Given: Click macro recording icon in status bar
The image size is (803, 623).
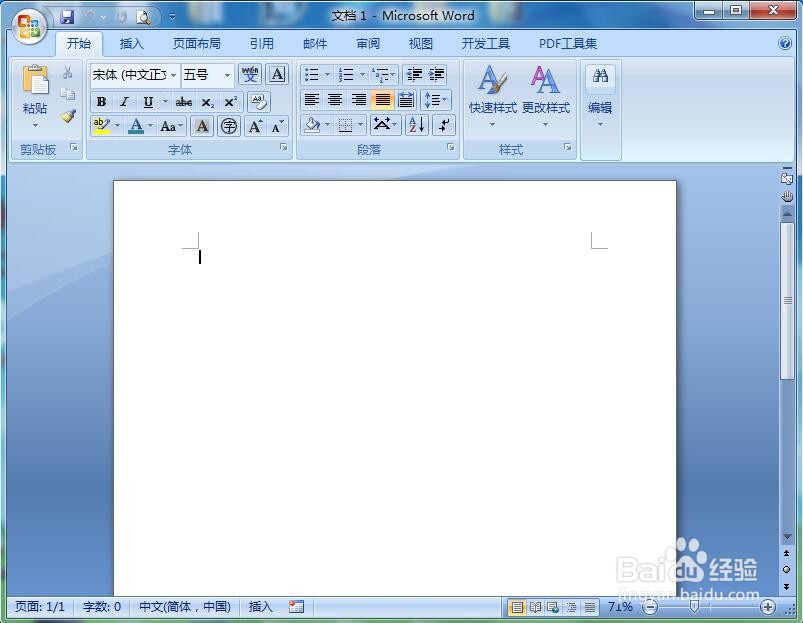Looking at the screenshot, I should (x=297, y=607).
